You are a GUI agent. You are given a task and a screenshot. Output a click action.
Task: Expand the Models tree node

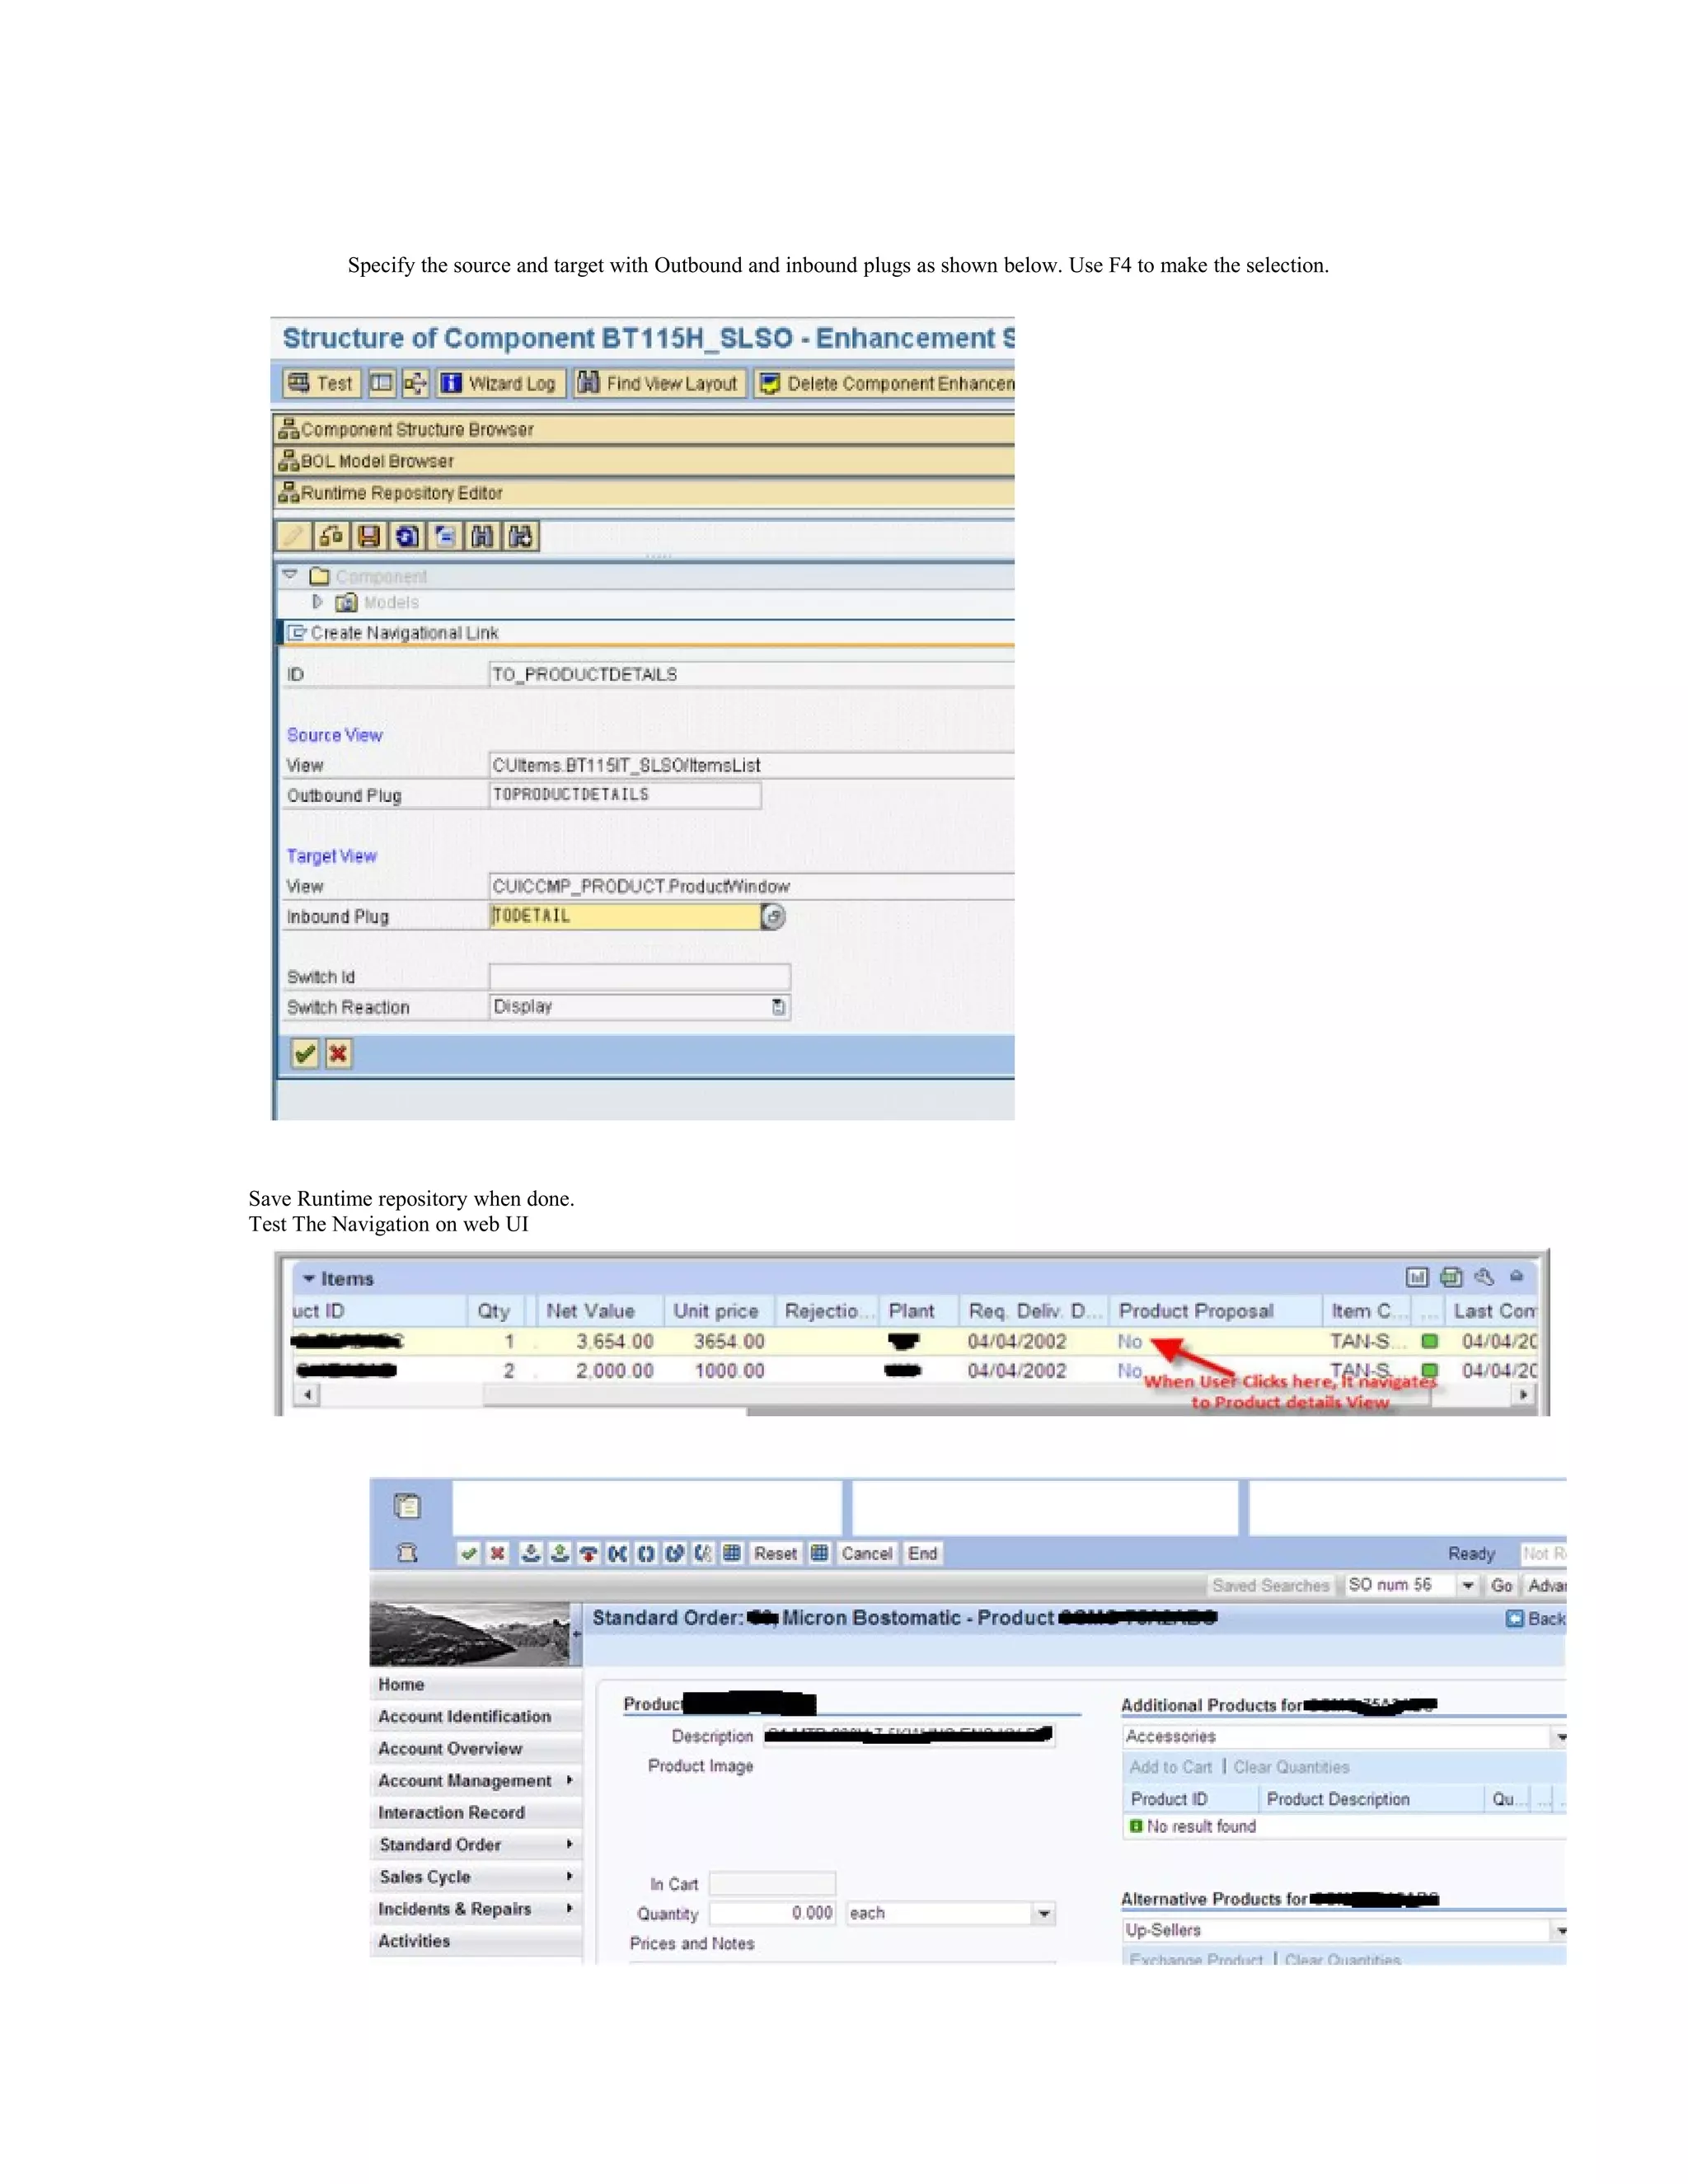[x=318, y=602]
